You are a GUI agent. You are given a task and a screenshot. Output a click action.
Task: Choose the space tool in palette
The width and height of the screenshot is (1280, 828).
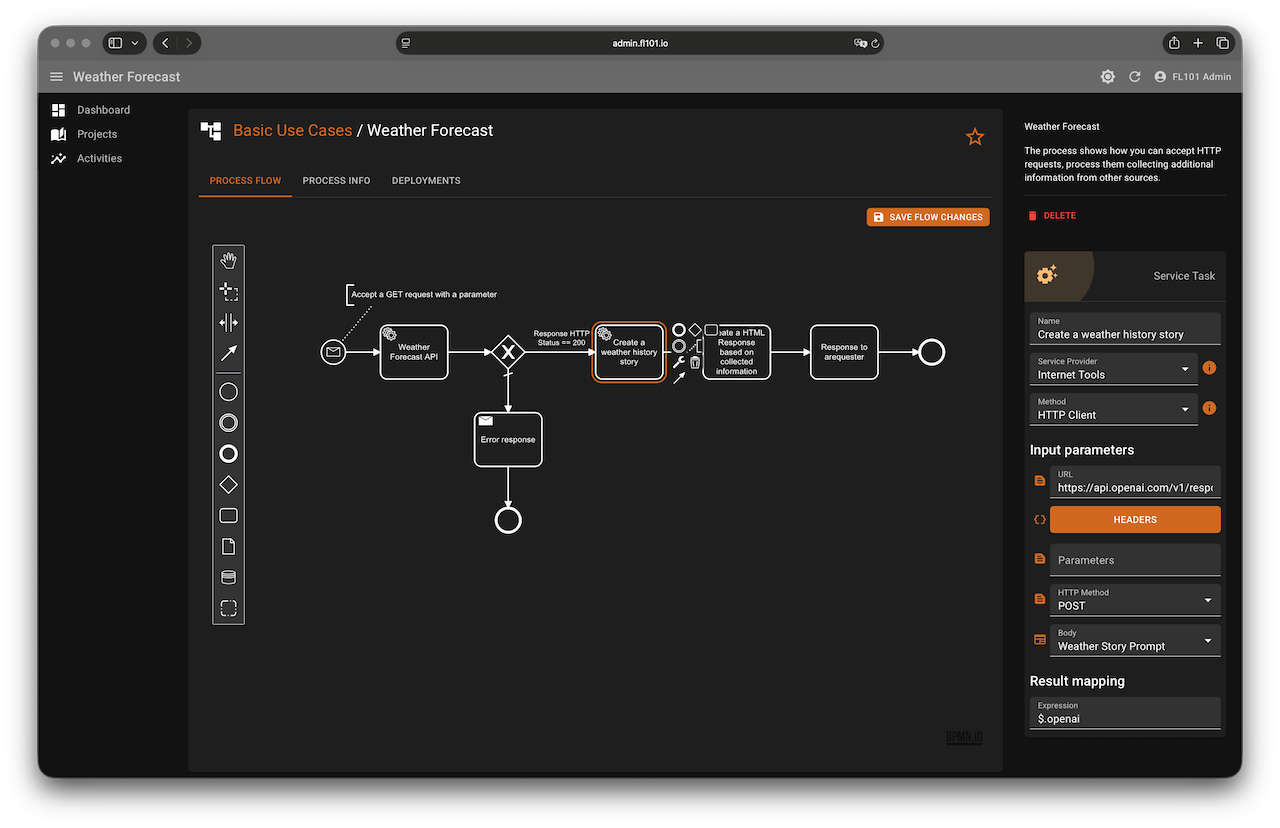pyautogui.click(x=228, y=323)
